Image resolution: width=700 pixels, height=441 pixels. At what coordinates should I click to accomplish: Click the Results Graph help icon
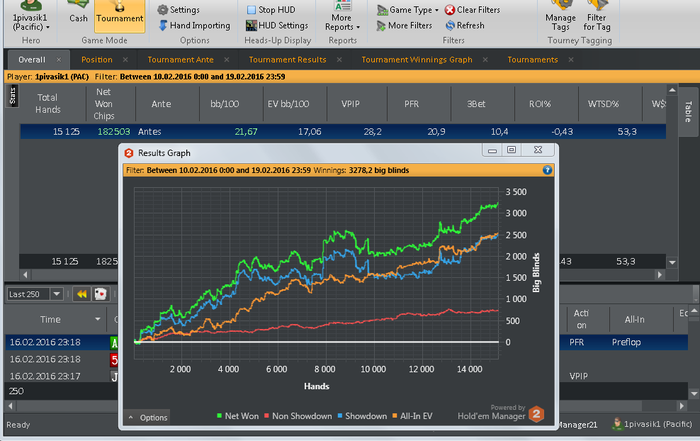pos(547,170)
